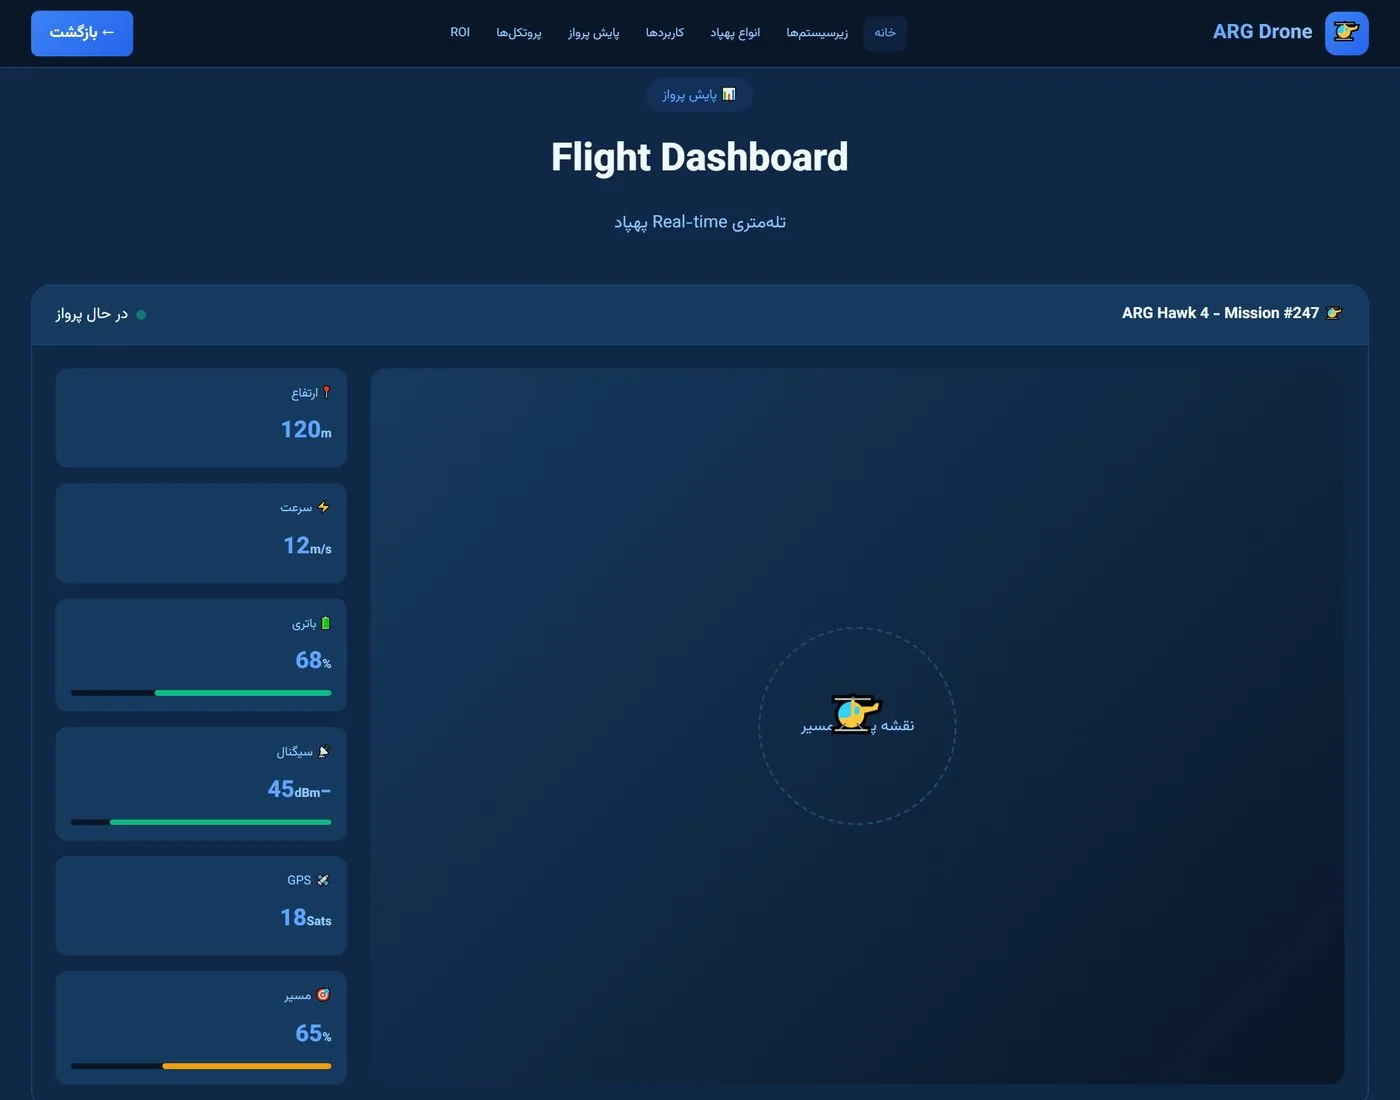Select the کاربردها navigation item

665,33
